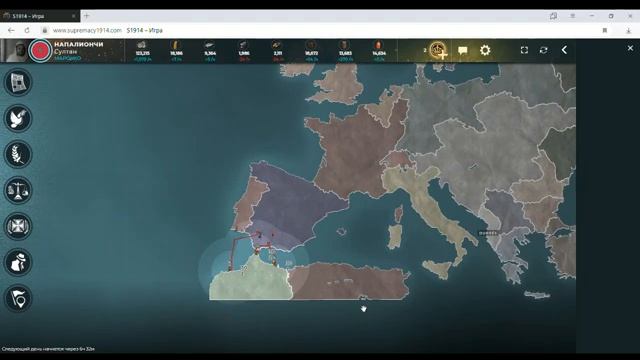Open the browser hamburger menu

(573, 16)
